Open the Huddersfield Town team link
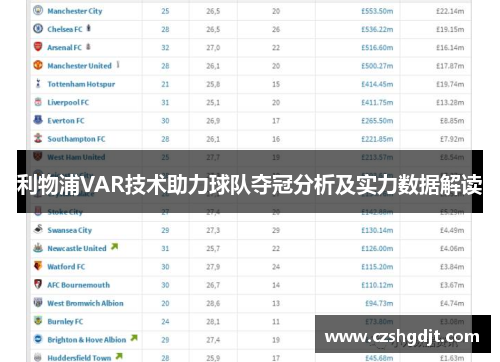Screen dimensions: 500x362 tap(79, 358)
